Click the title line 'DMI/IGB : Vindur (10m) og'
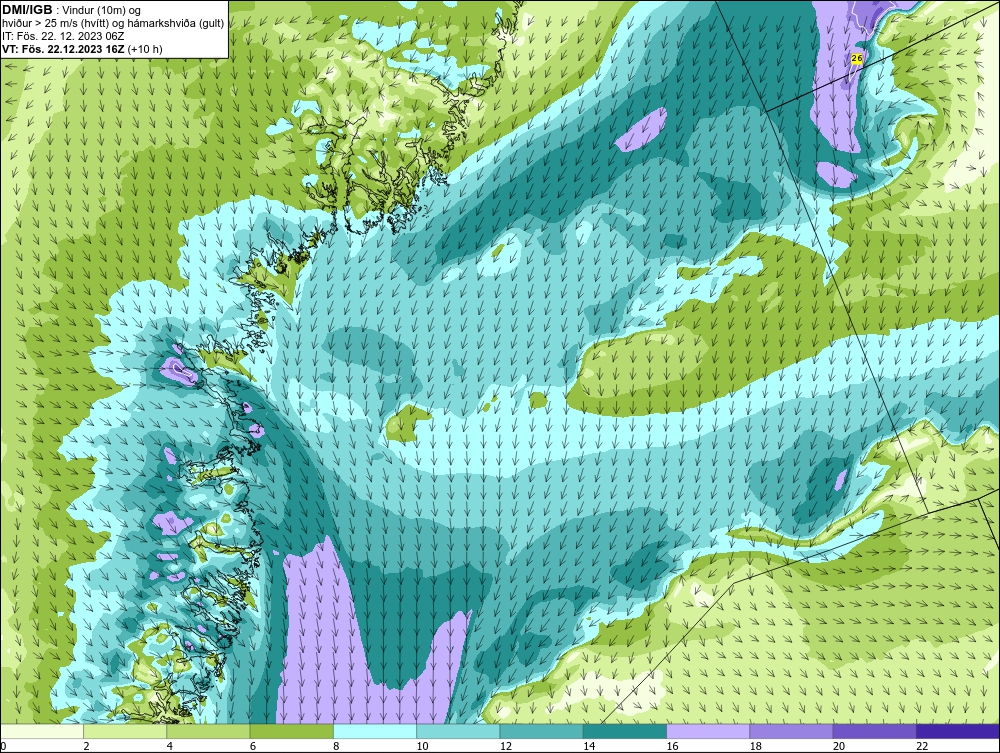 coord(72,10)
